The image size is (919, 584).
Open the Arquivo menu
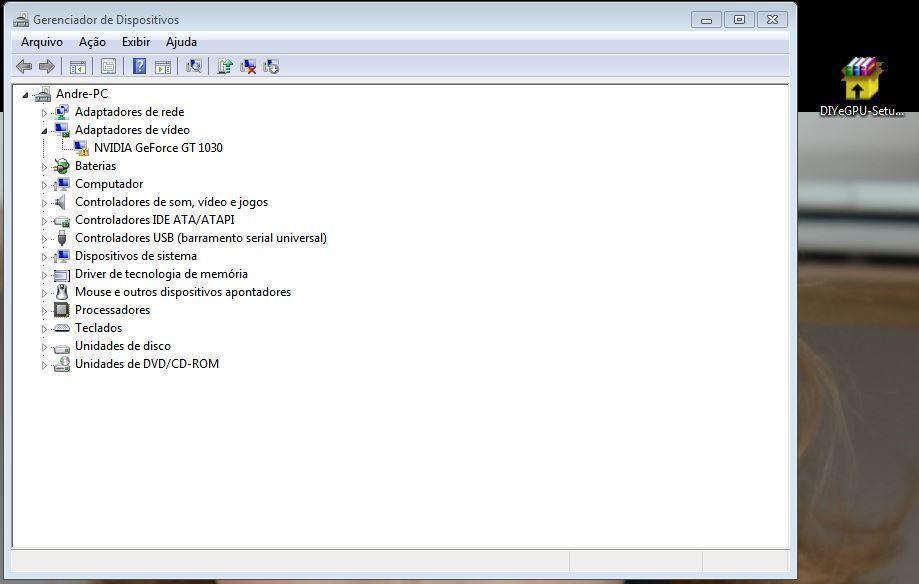42,42
